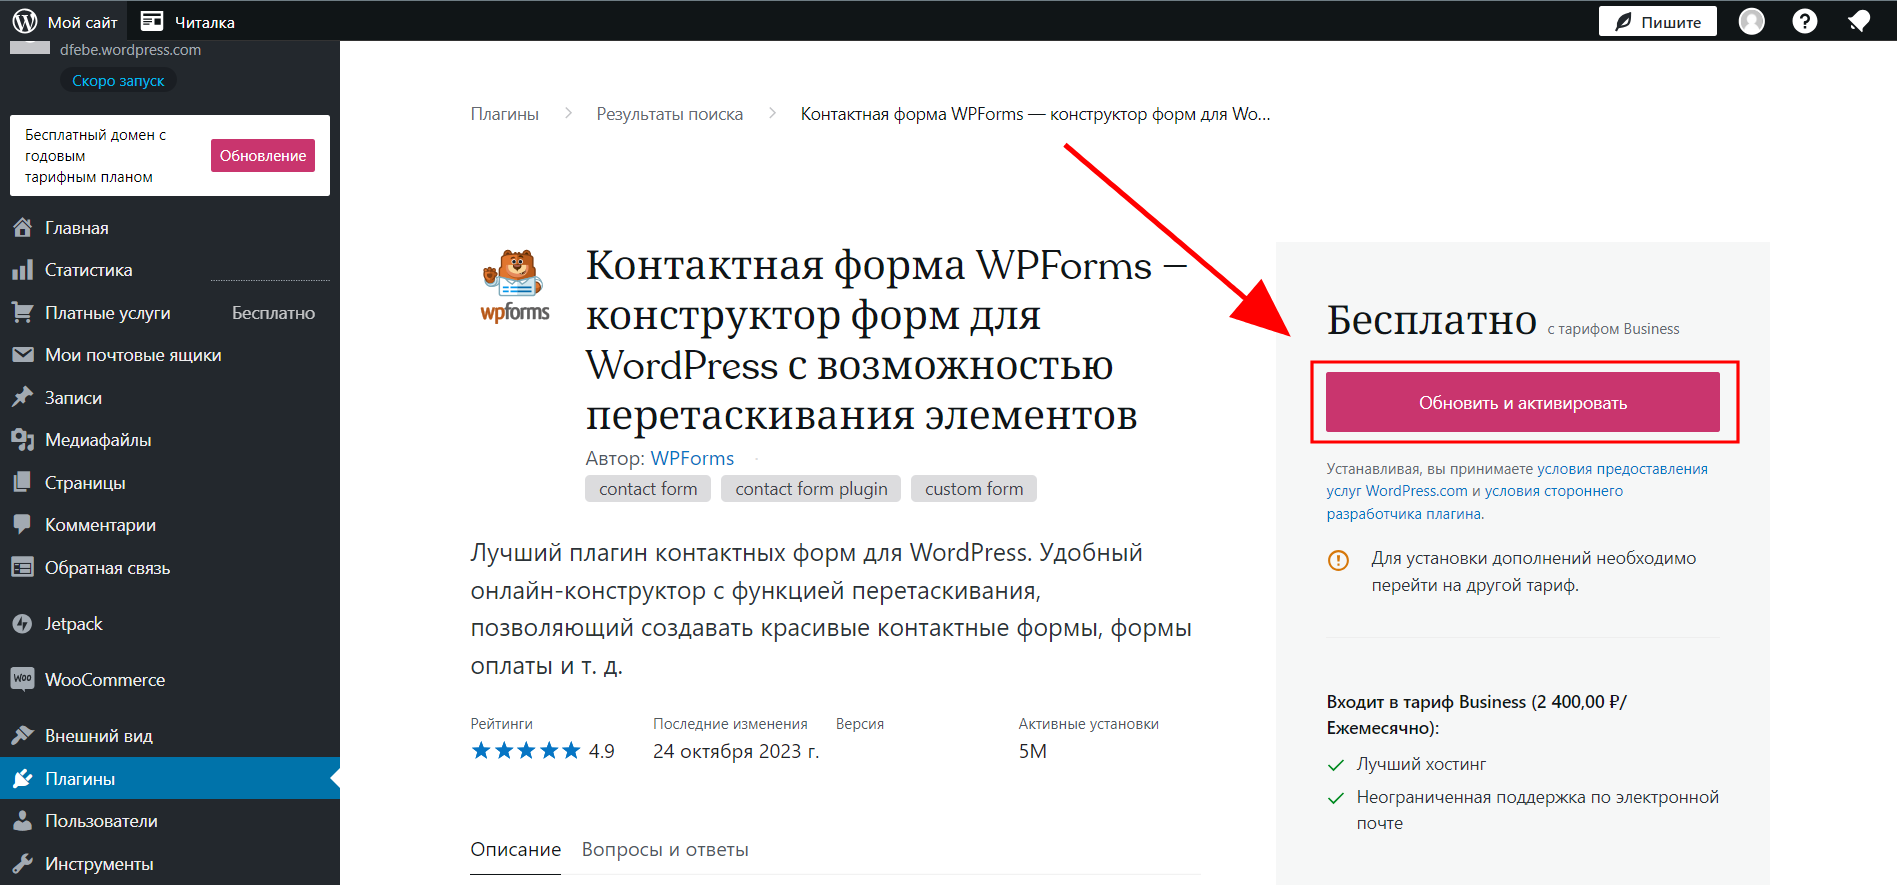Click the Статистика bar chart icon
This screenshot has height=885, width=1897.
click(x=22, y=270)
